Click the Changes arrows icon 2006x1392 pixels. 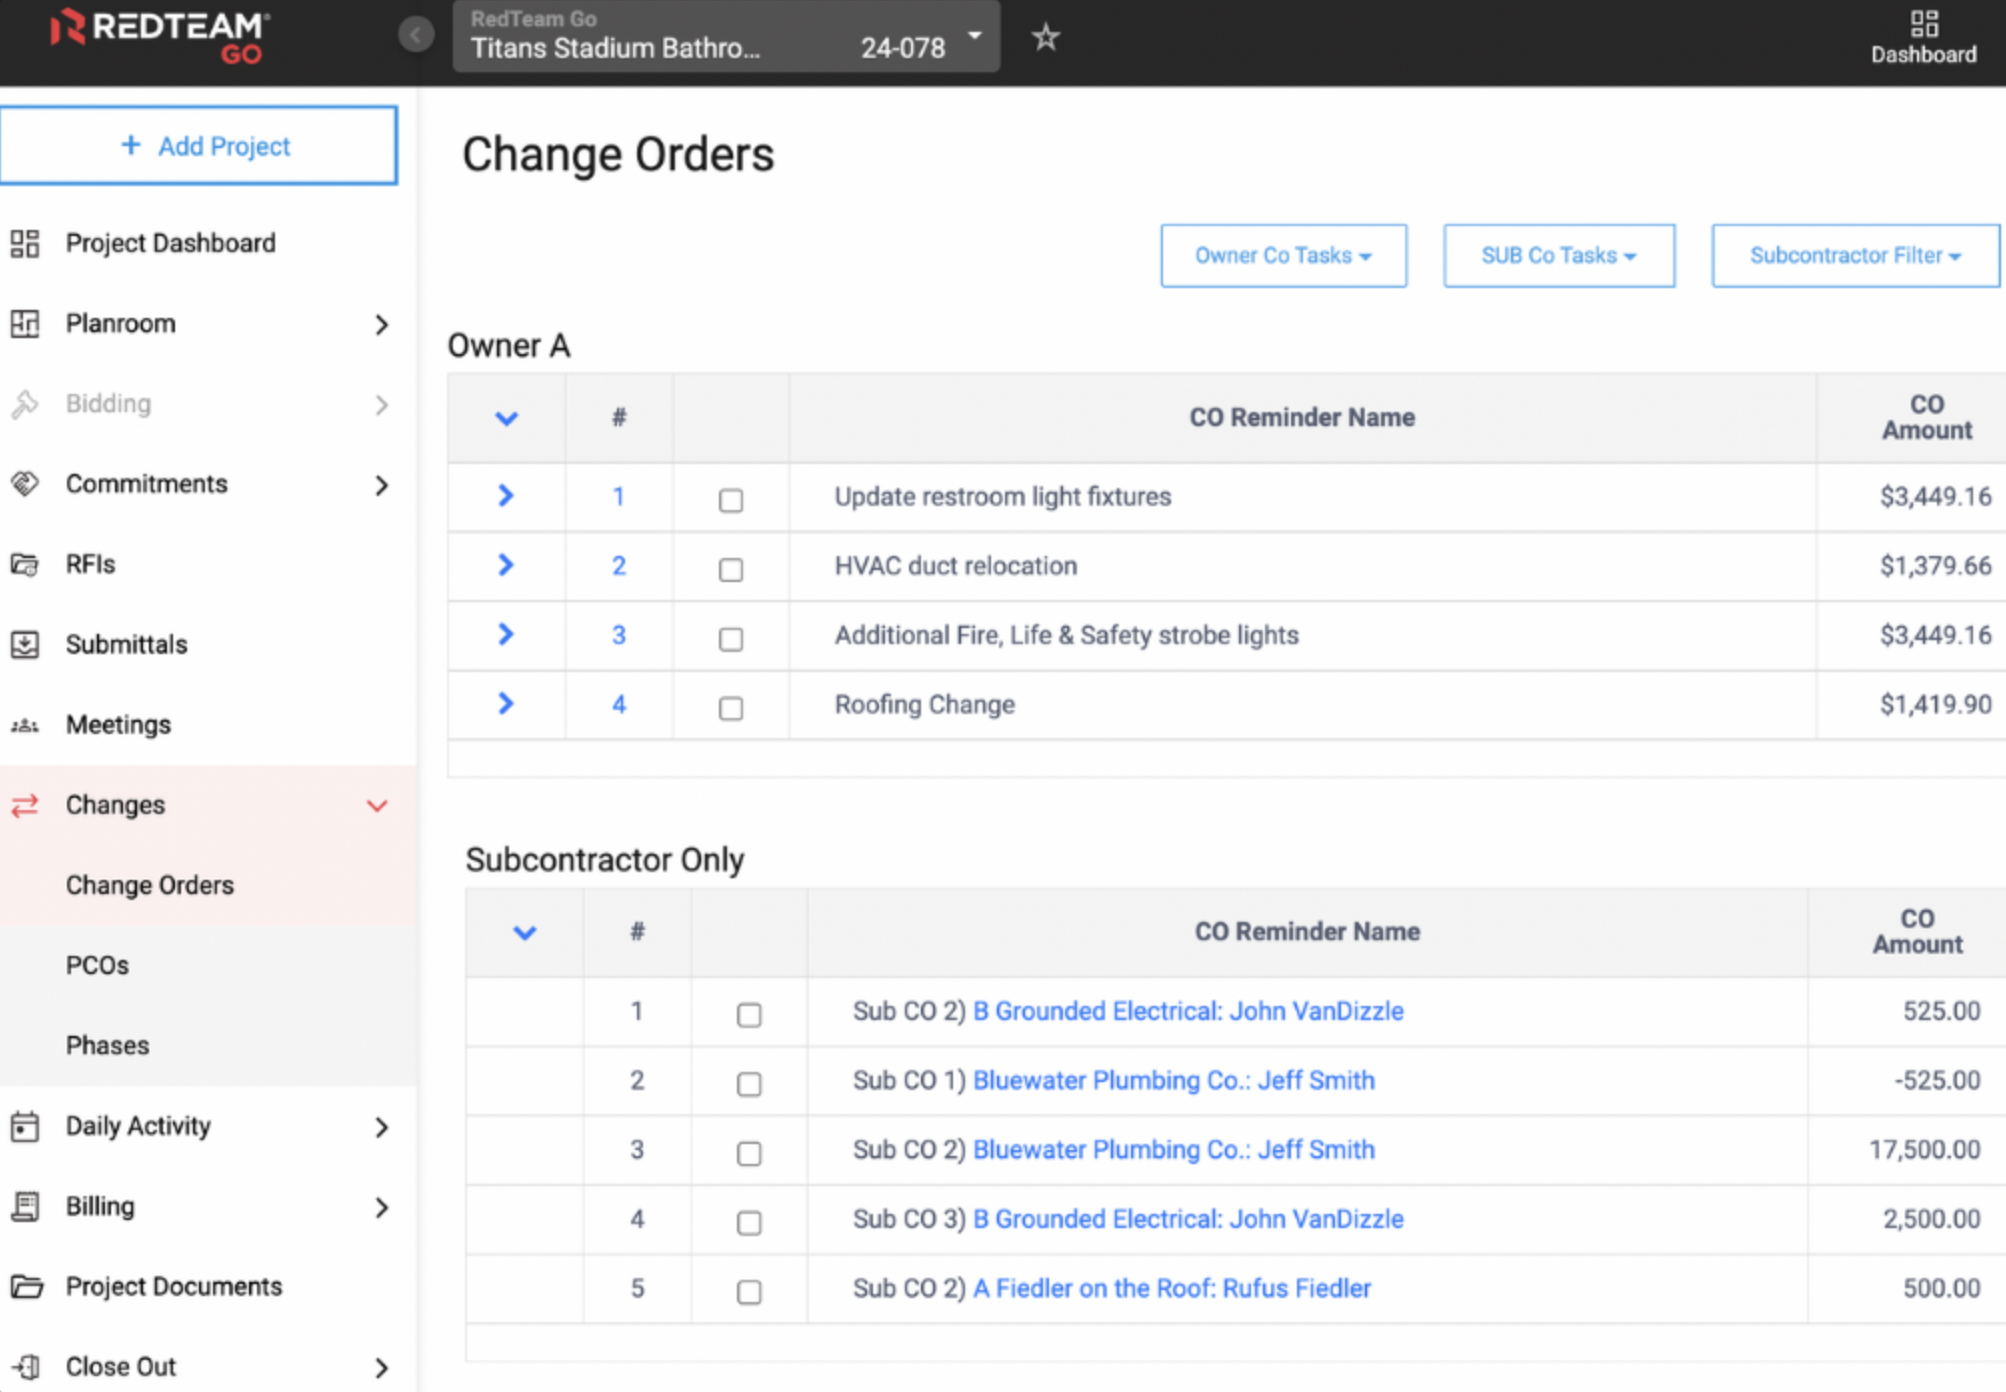point(25,805)
